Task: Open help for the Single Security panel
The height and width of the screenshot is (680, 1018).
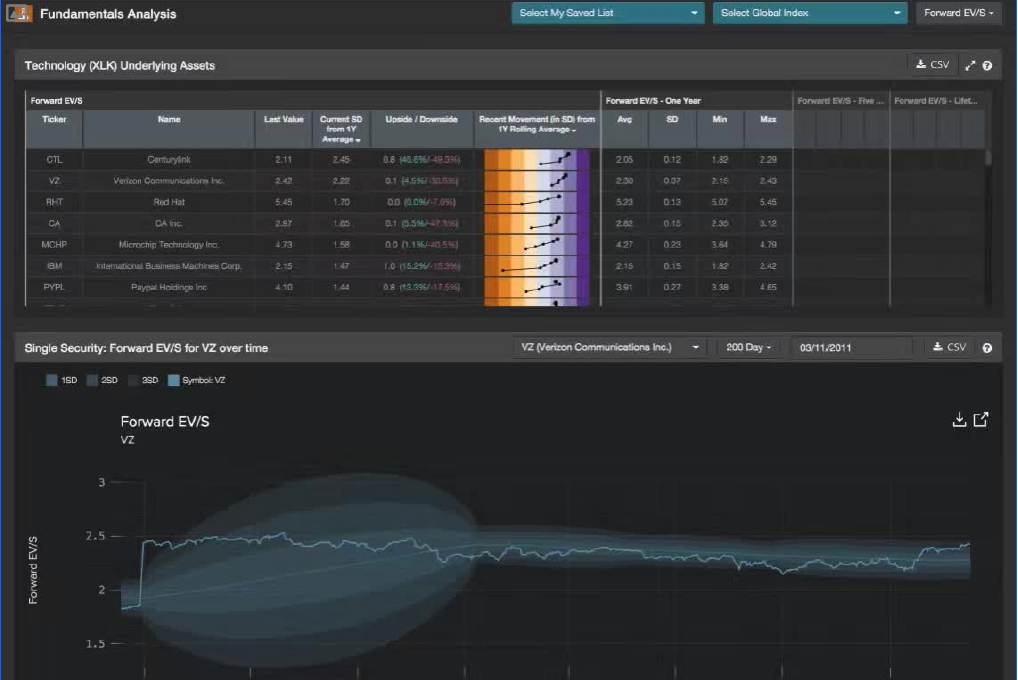Action: click(987, 348)
